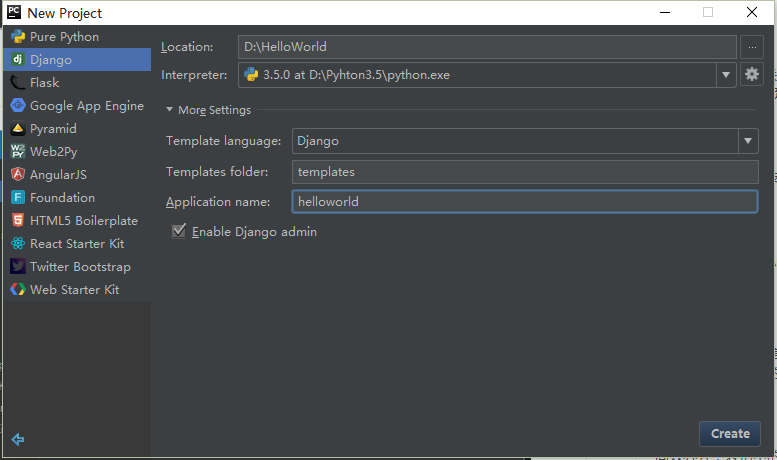Viewport: 777px width, 460px height.
Task: Select the Pure Python project type
Action: 77,37
